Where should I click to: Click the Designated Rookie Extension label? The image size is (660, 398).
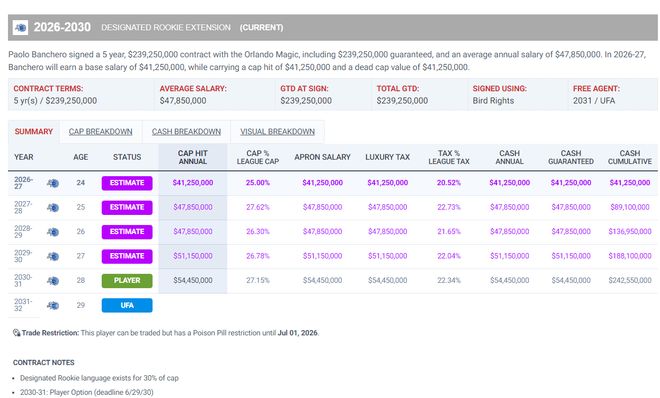[166, 28]
